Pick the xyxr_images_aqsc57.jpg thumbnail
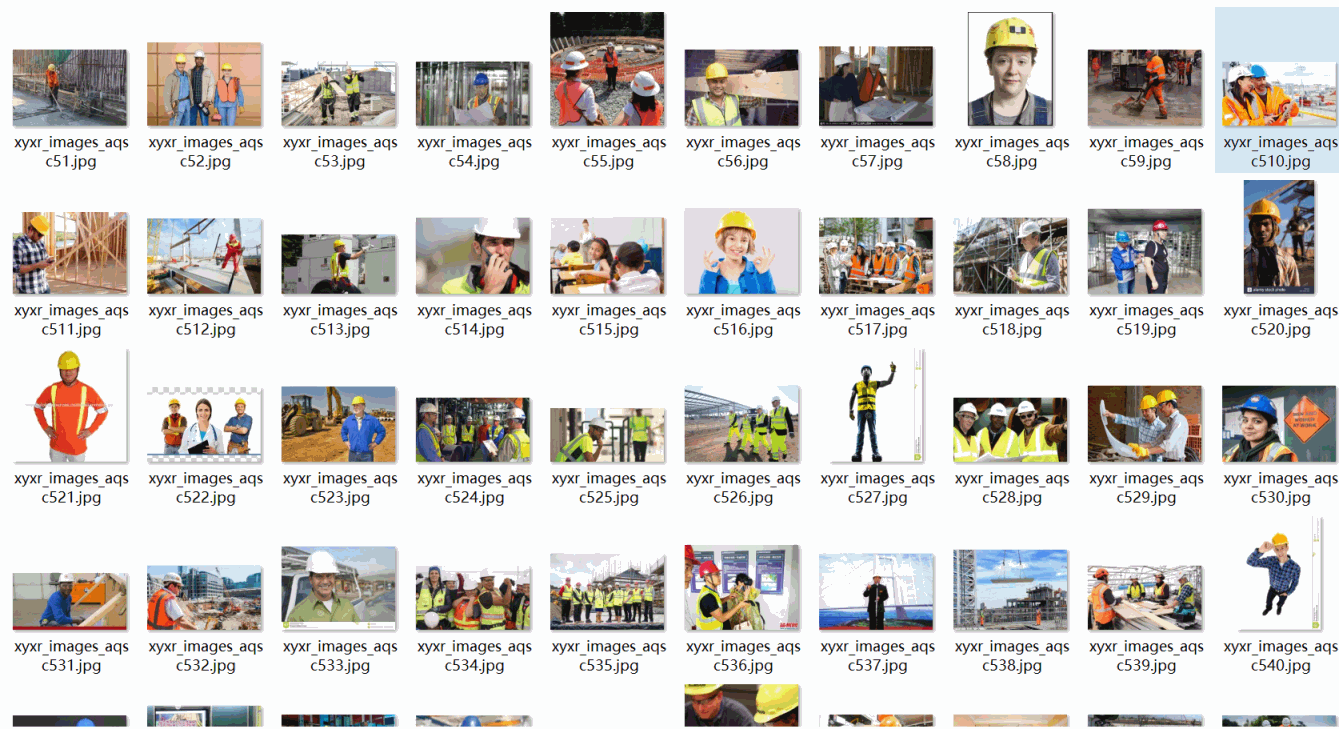This screenshot has width=1339, height=729. pyautogui.click(x=876, y=86)
